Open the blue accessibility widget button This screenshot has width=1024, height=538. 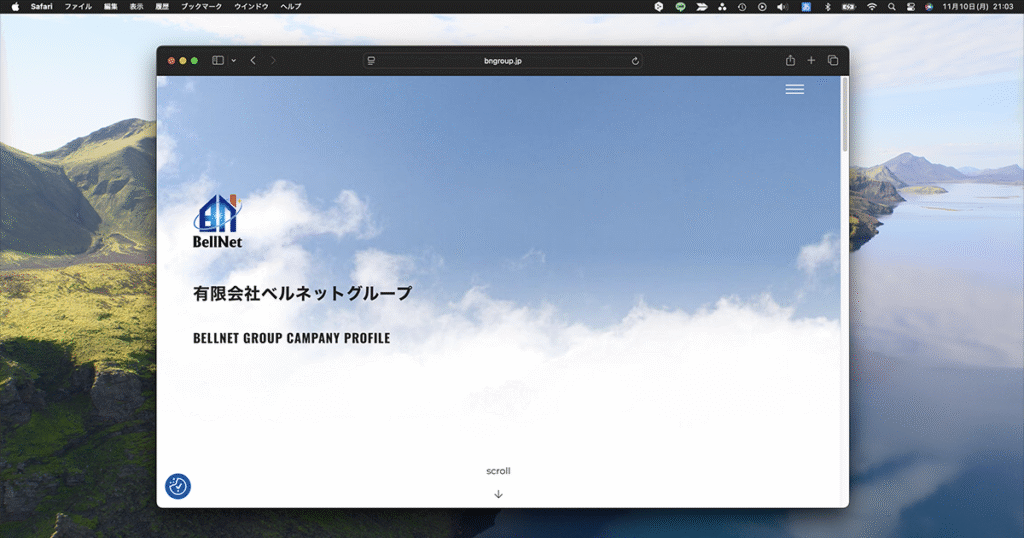(178, 487)
